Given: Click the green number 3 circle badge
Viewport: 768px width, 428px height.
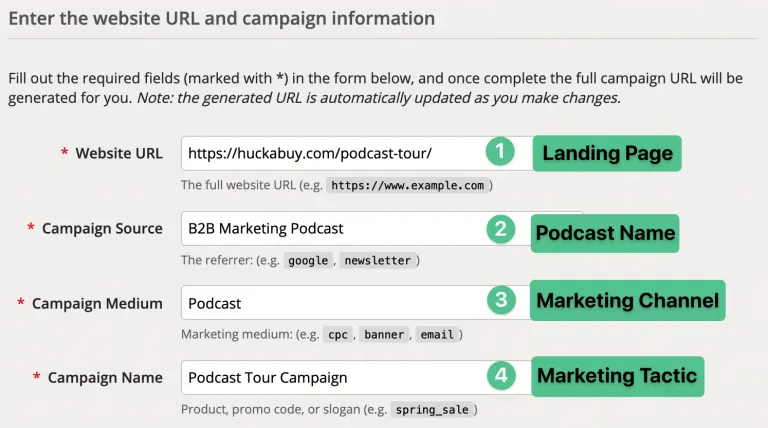Looking at the screenshot, I should (x=501, y=300).
